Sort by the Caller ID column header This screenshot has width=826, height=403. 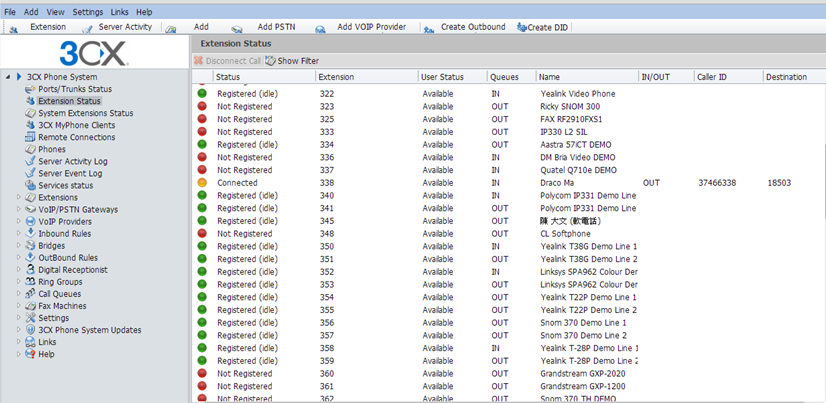pyautogui.click(x=729, y=77)
